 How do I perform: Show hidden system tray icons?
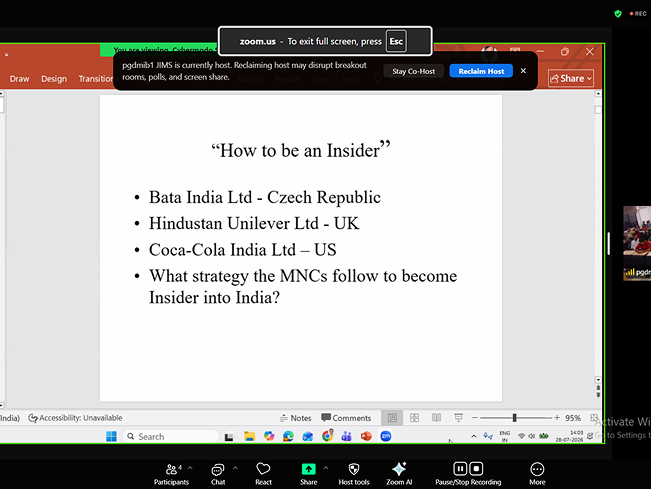coord(473,436)
